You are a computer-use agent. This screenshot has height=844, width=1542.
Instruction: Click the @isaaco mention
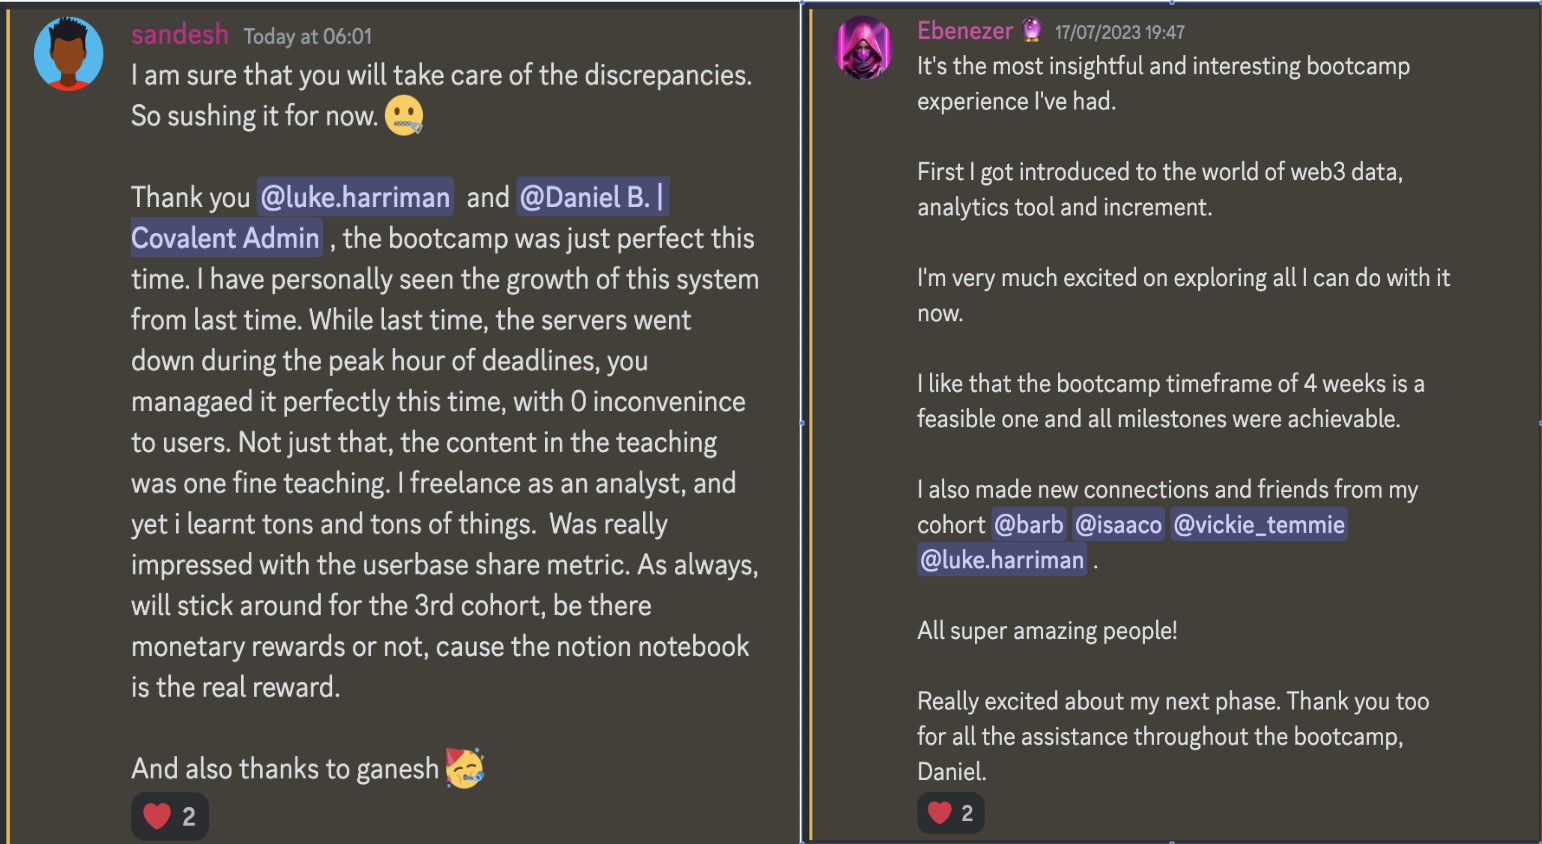1118,524
